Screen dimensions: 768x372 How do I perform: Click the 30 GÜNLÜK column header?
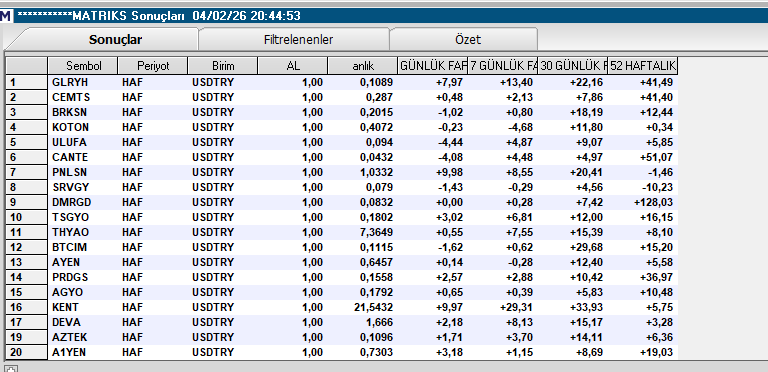click(573, 66)
